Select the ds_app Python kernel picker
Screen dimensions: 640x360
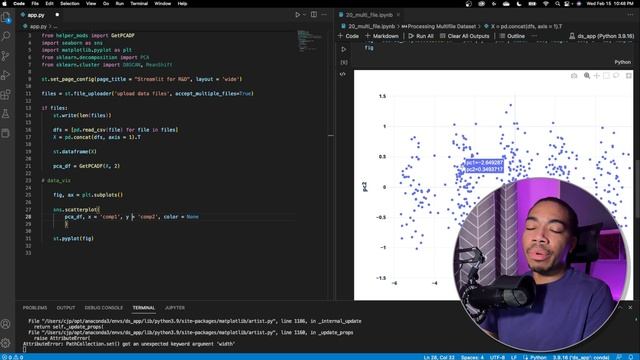coord(602,36)
